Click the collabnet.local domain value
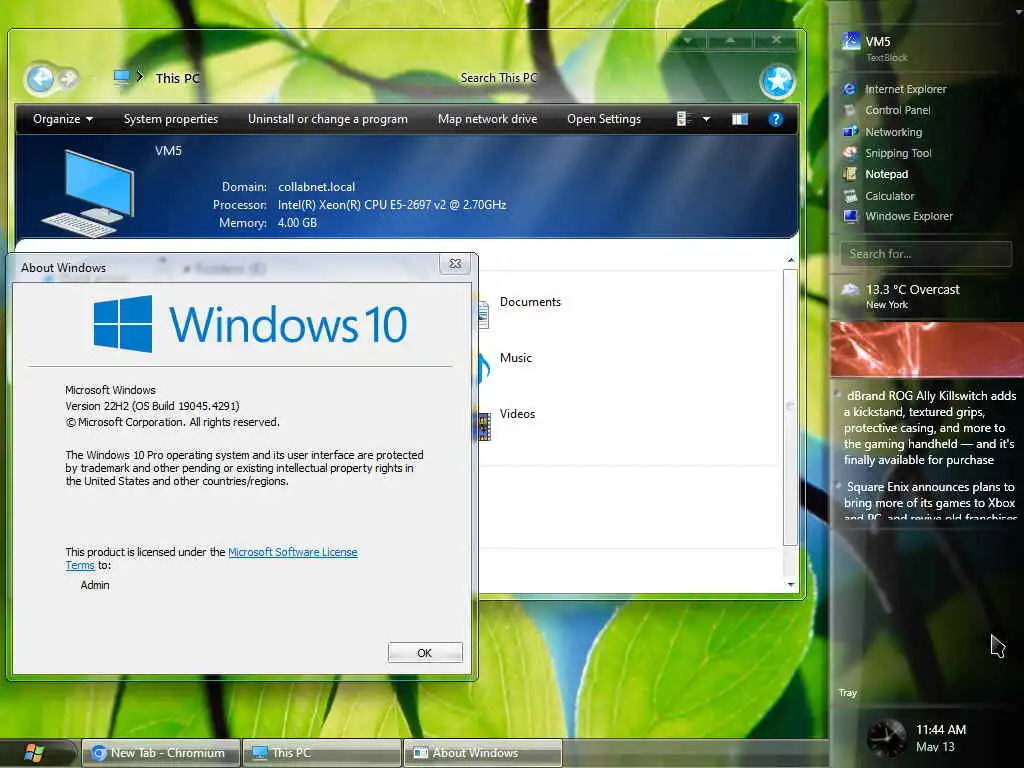1024x768 pixels. tap(316, 187)
